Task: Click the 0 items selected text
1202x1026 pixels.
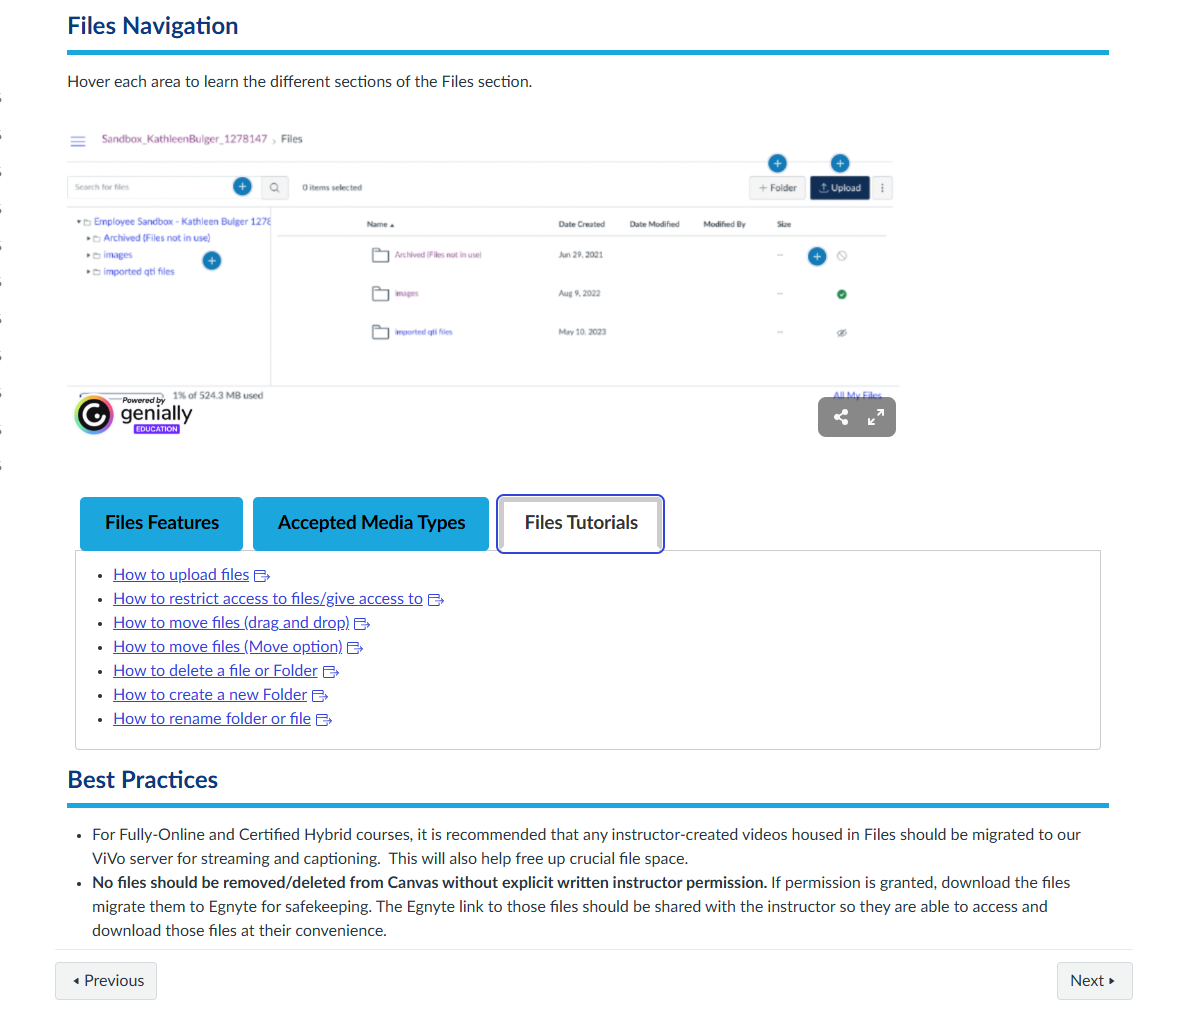Action: pyautogui.click(x=332, y=188)
